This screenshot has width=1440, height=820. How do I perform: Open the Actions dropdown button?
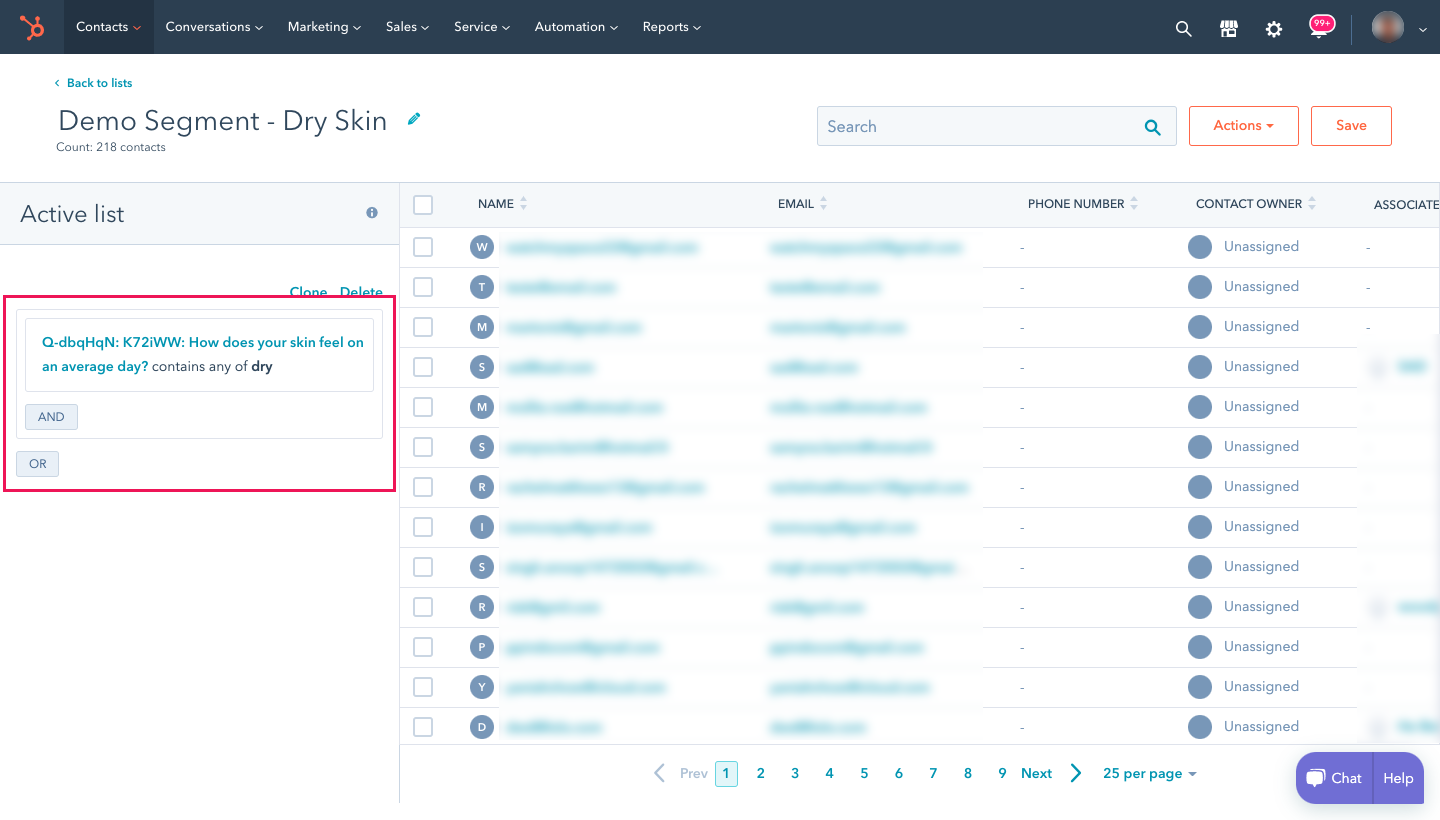(x=1244, y=126)
